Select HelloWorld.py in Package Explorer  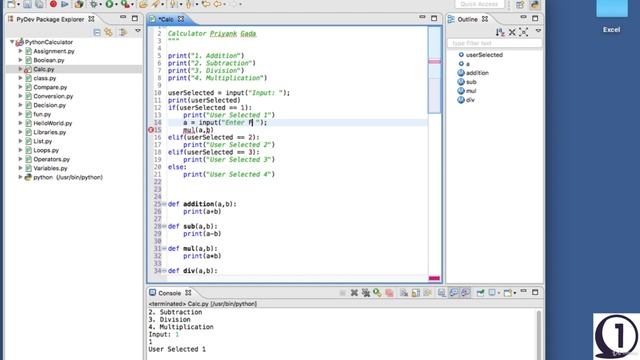(53, 123)
